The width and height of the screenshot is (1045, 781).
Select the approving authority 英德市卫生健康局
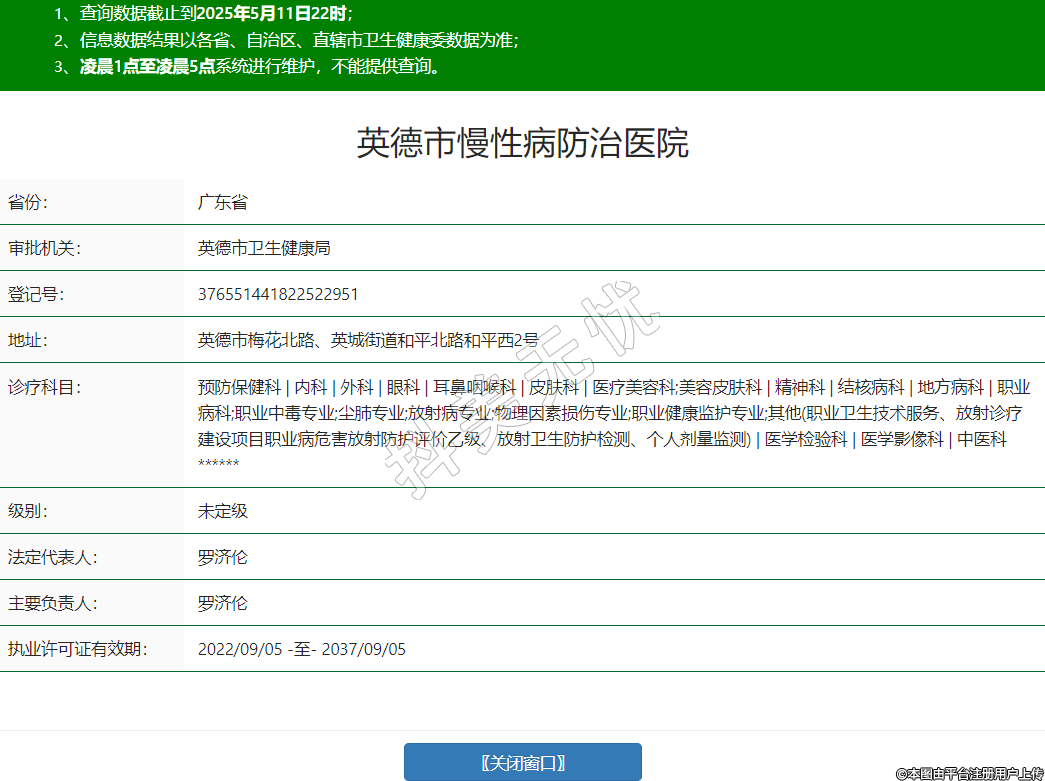[264, 248]
